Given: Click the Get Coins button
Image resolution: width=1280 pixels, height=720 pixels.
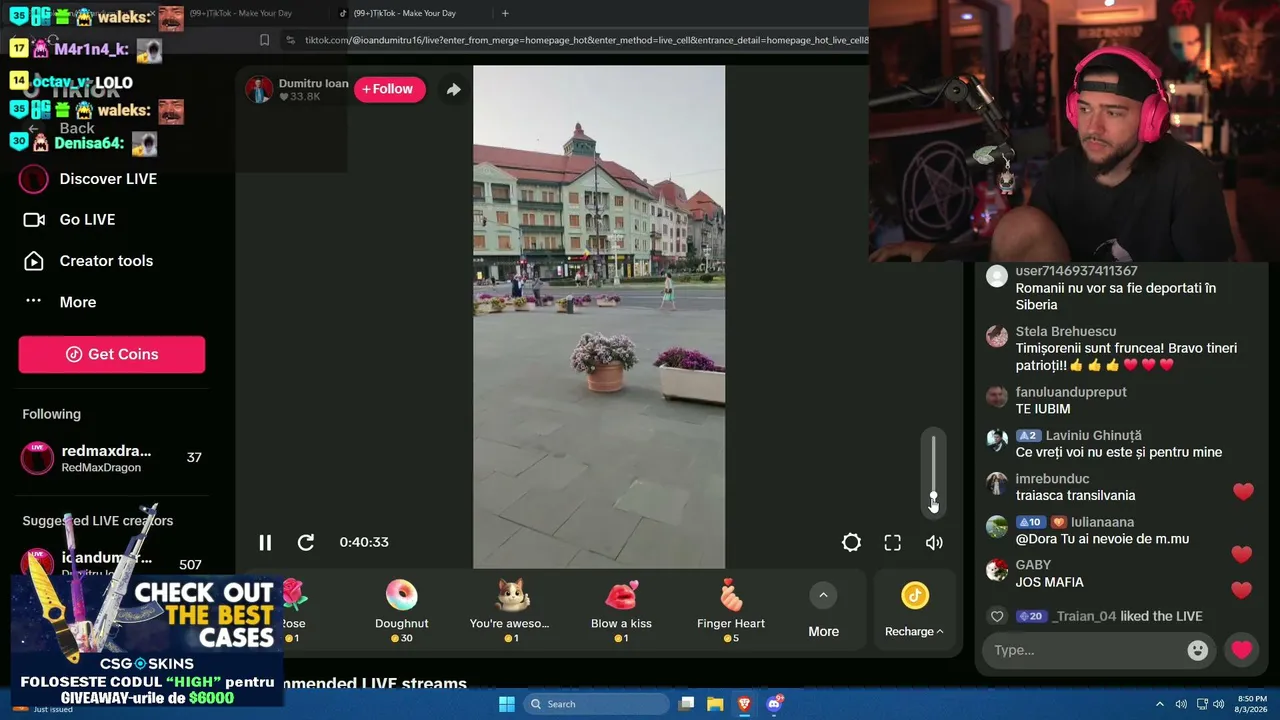Looking at the screenshot, I should coord(112,354).
